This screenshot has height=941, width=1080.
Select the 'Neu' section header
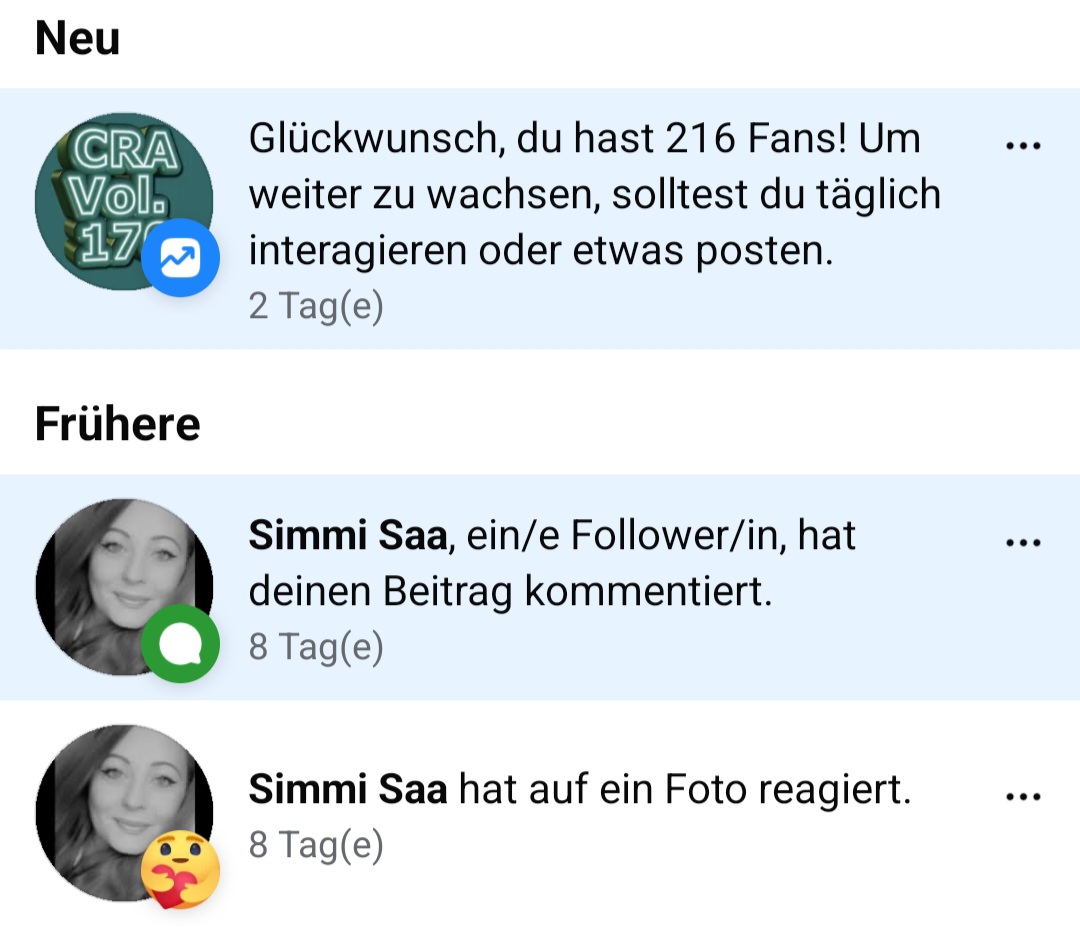(77, 40)
